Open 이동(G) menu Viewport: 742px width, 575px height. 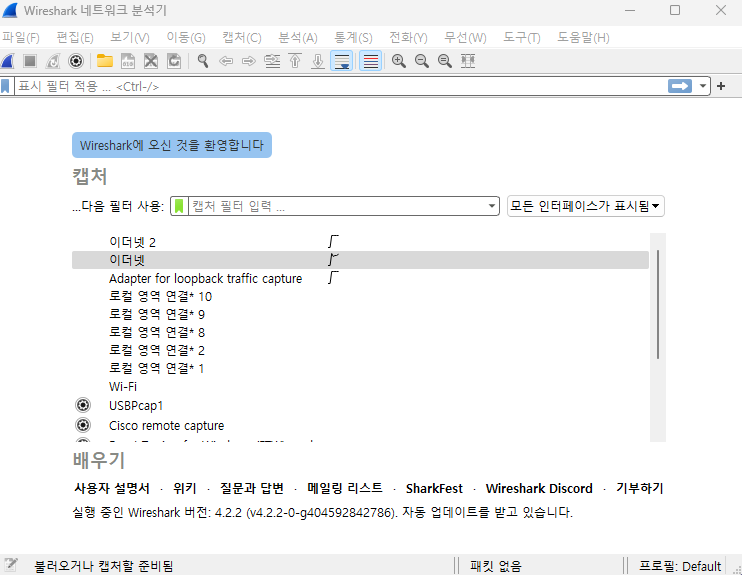(186, 37)
